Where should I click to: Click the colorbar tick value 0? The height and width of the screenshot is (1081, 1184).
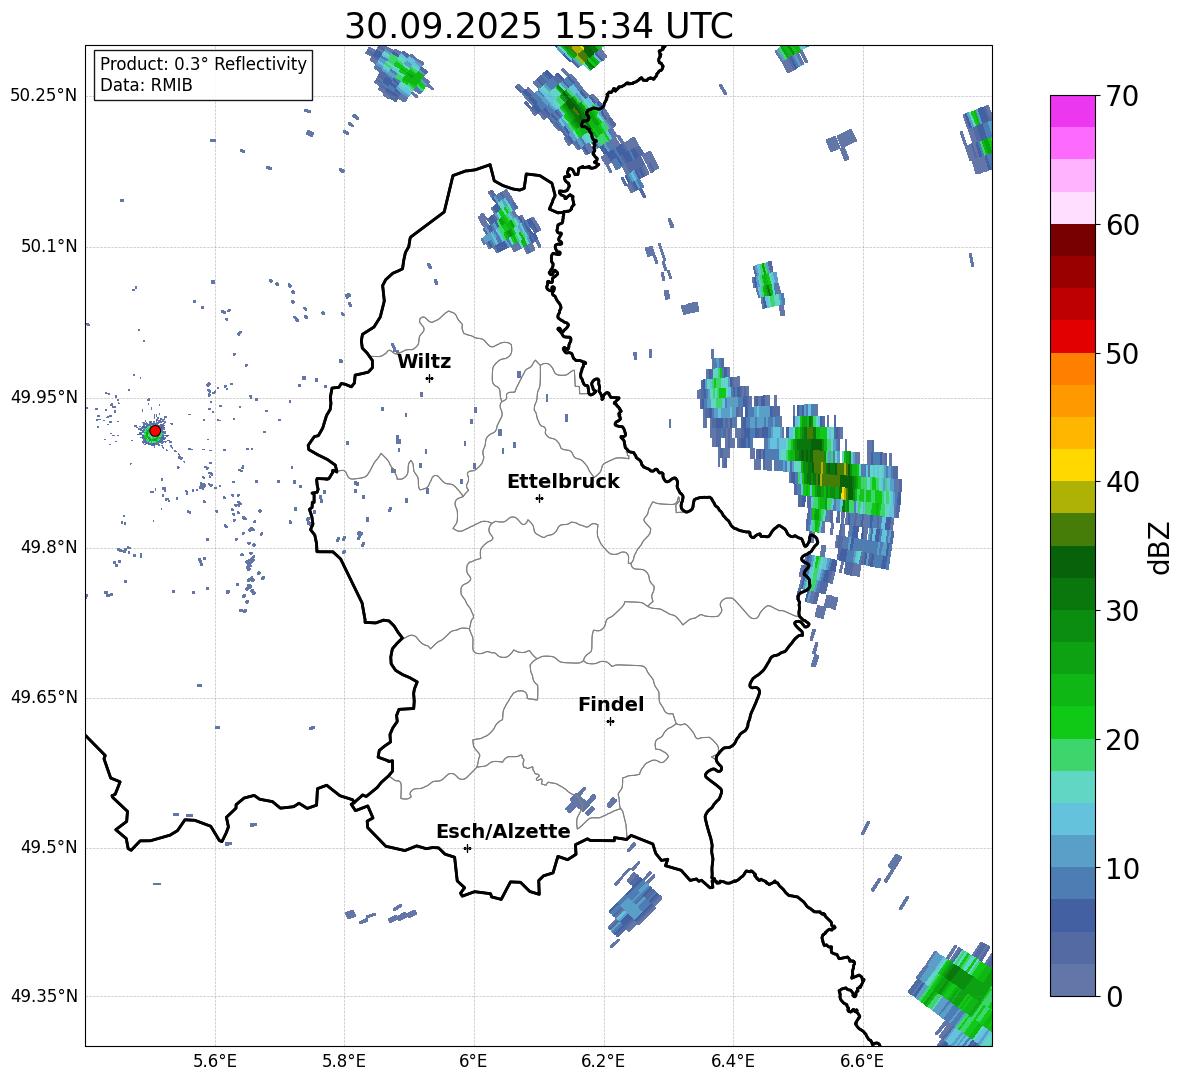(1114, 997)
